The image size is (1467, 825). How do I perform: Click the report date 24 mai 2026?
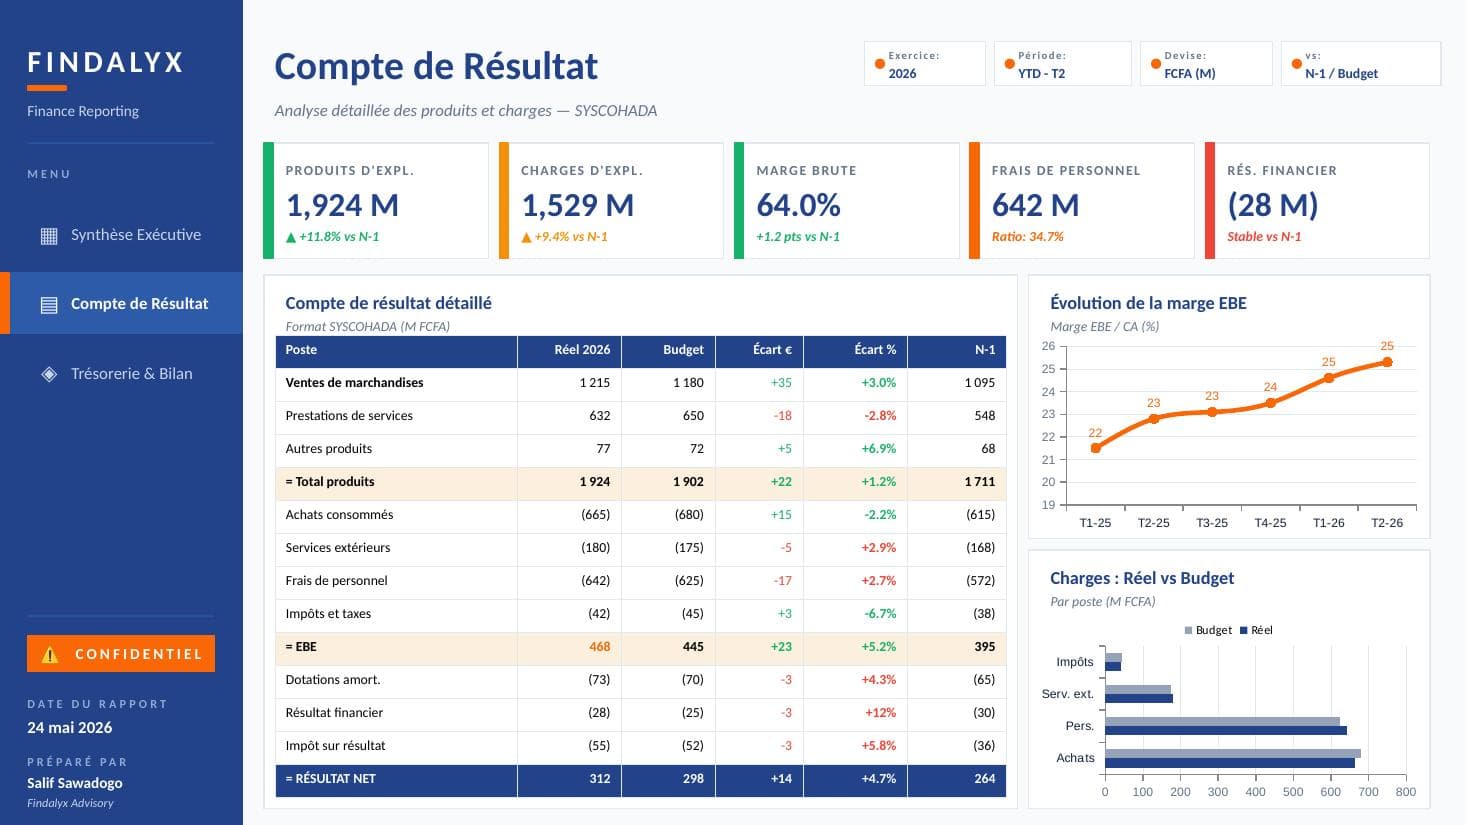coord(70,728)
